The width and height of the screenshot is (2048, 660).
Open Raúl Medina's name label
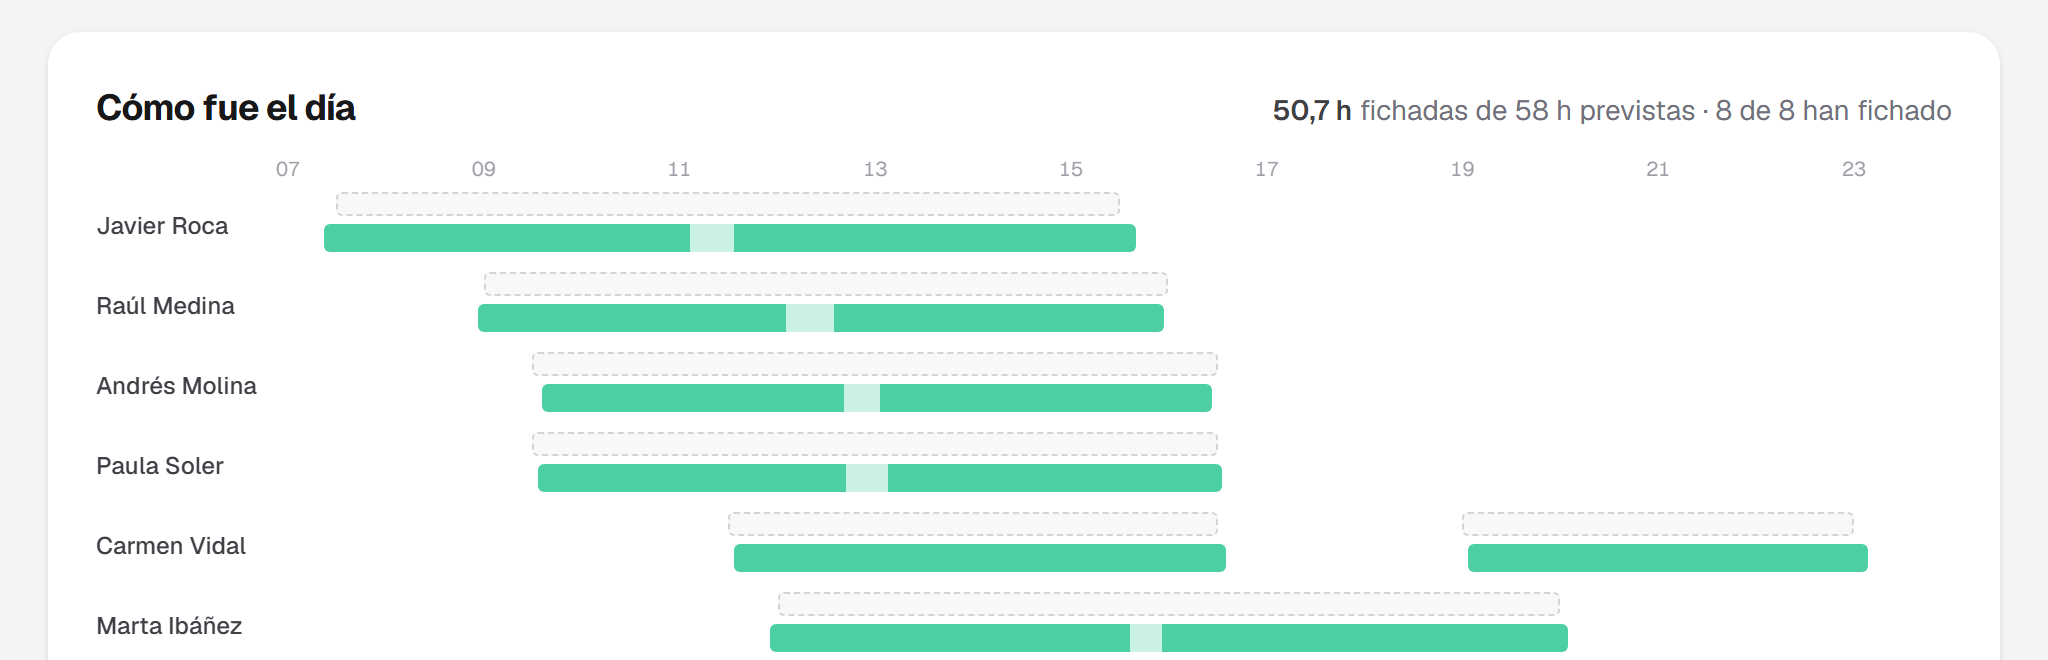[165, 306]
